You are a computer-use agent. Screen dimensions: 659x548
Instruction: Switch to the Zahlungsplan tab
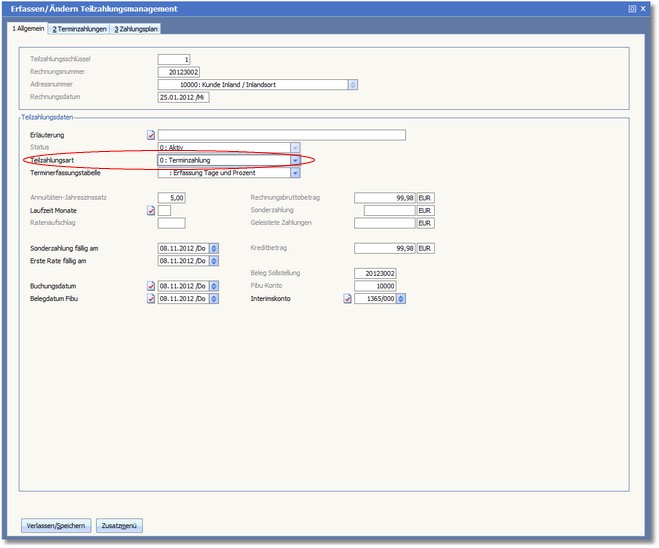pos(136,29)
